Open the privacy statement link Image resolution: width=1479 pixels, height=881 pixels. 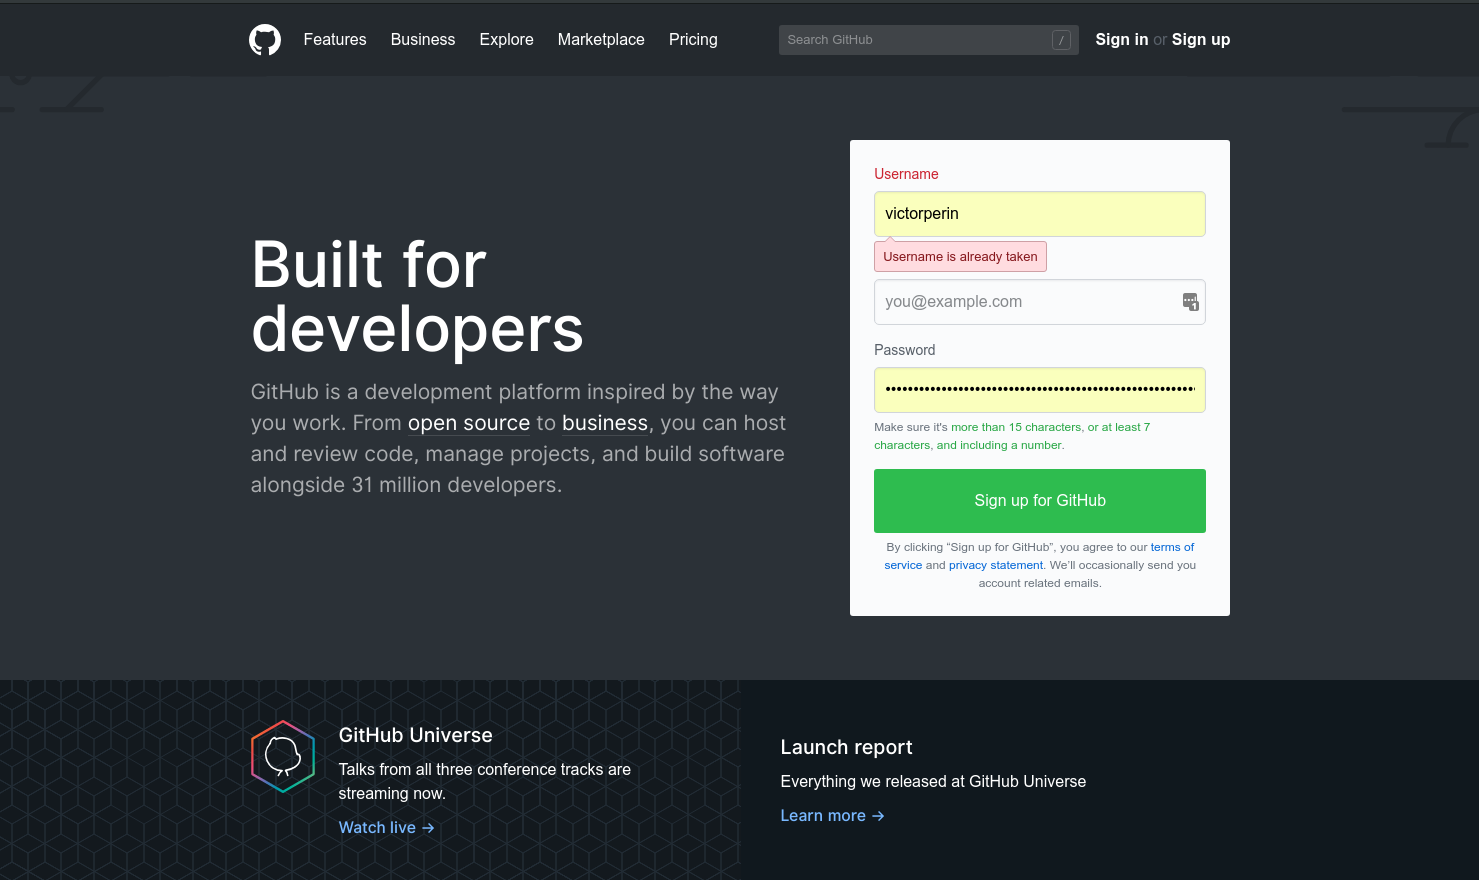tap(996, 565)
